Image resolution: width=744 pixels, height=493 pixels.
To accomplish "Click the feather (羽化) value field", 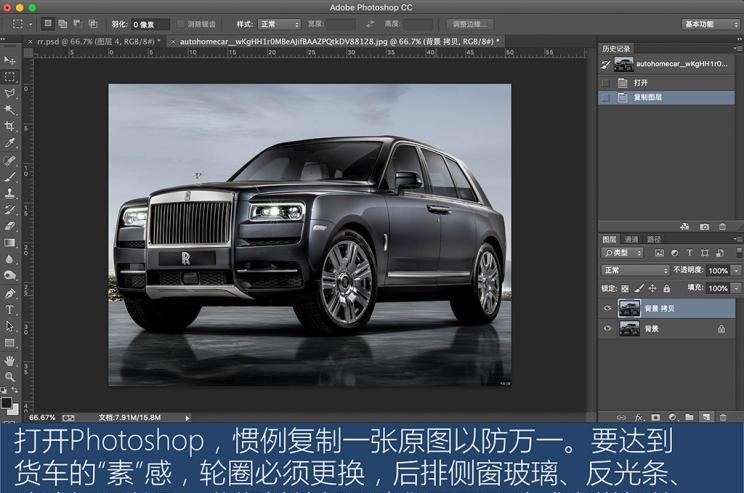I will (150, 24).
